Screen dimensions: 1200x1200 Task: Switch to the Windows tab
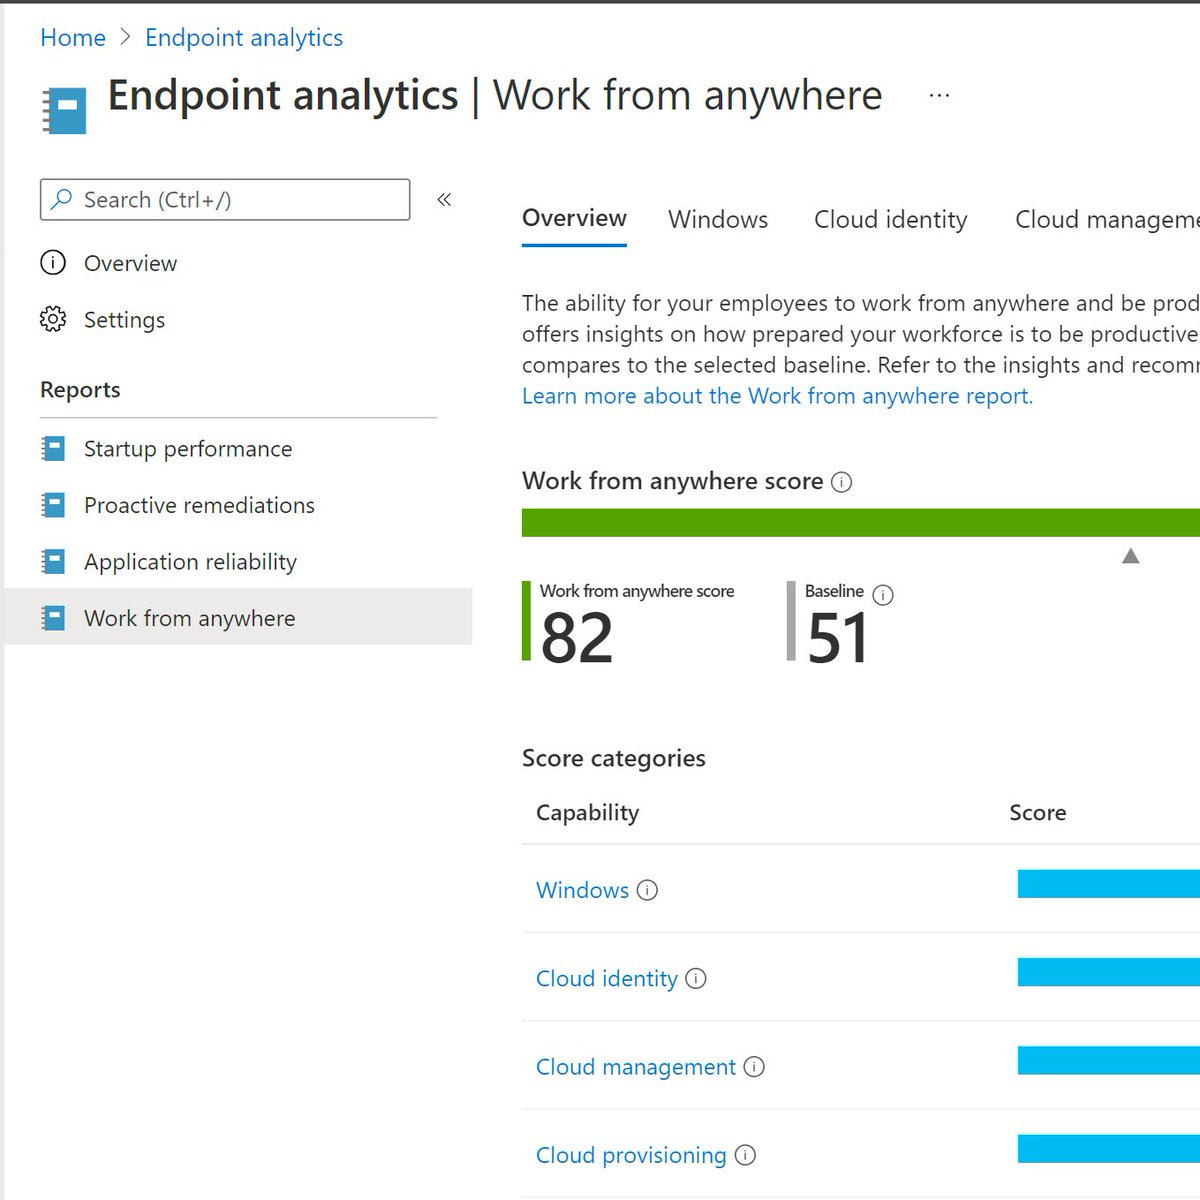(717, 219)
